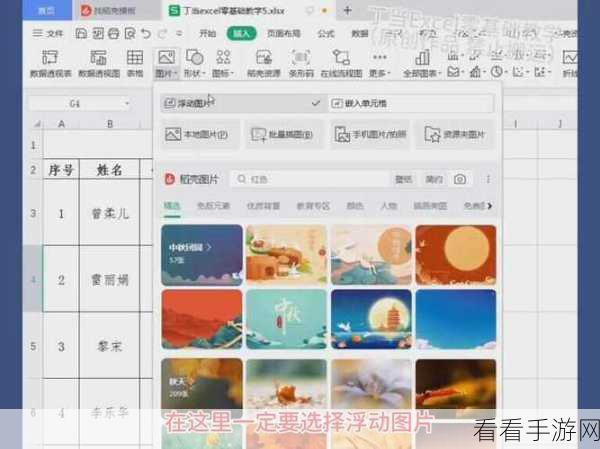
Task: Select the Quality Backgrounds (优质背景) category
Action: (263, 206)
